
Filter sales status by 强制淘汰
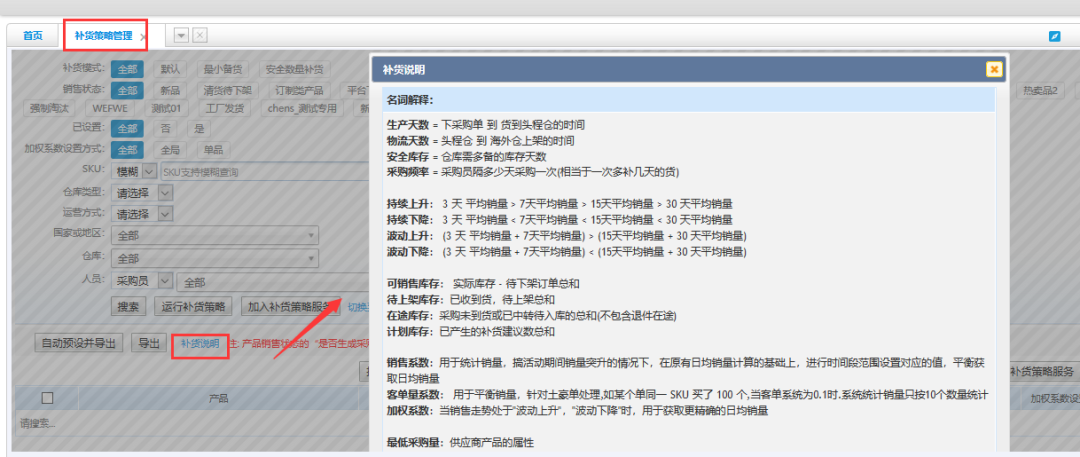tap(50, 108)
